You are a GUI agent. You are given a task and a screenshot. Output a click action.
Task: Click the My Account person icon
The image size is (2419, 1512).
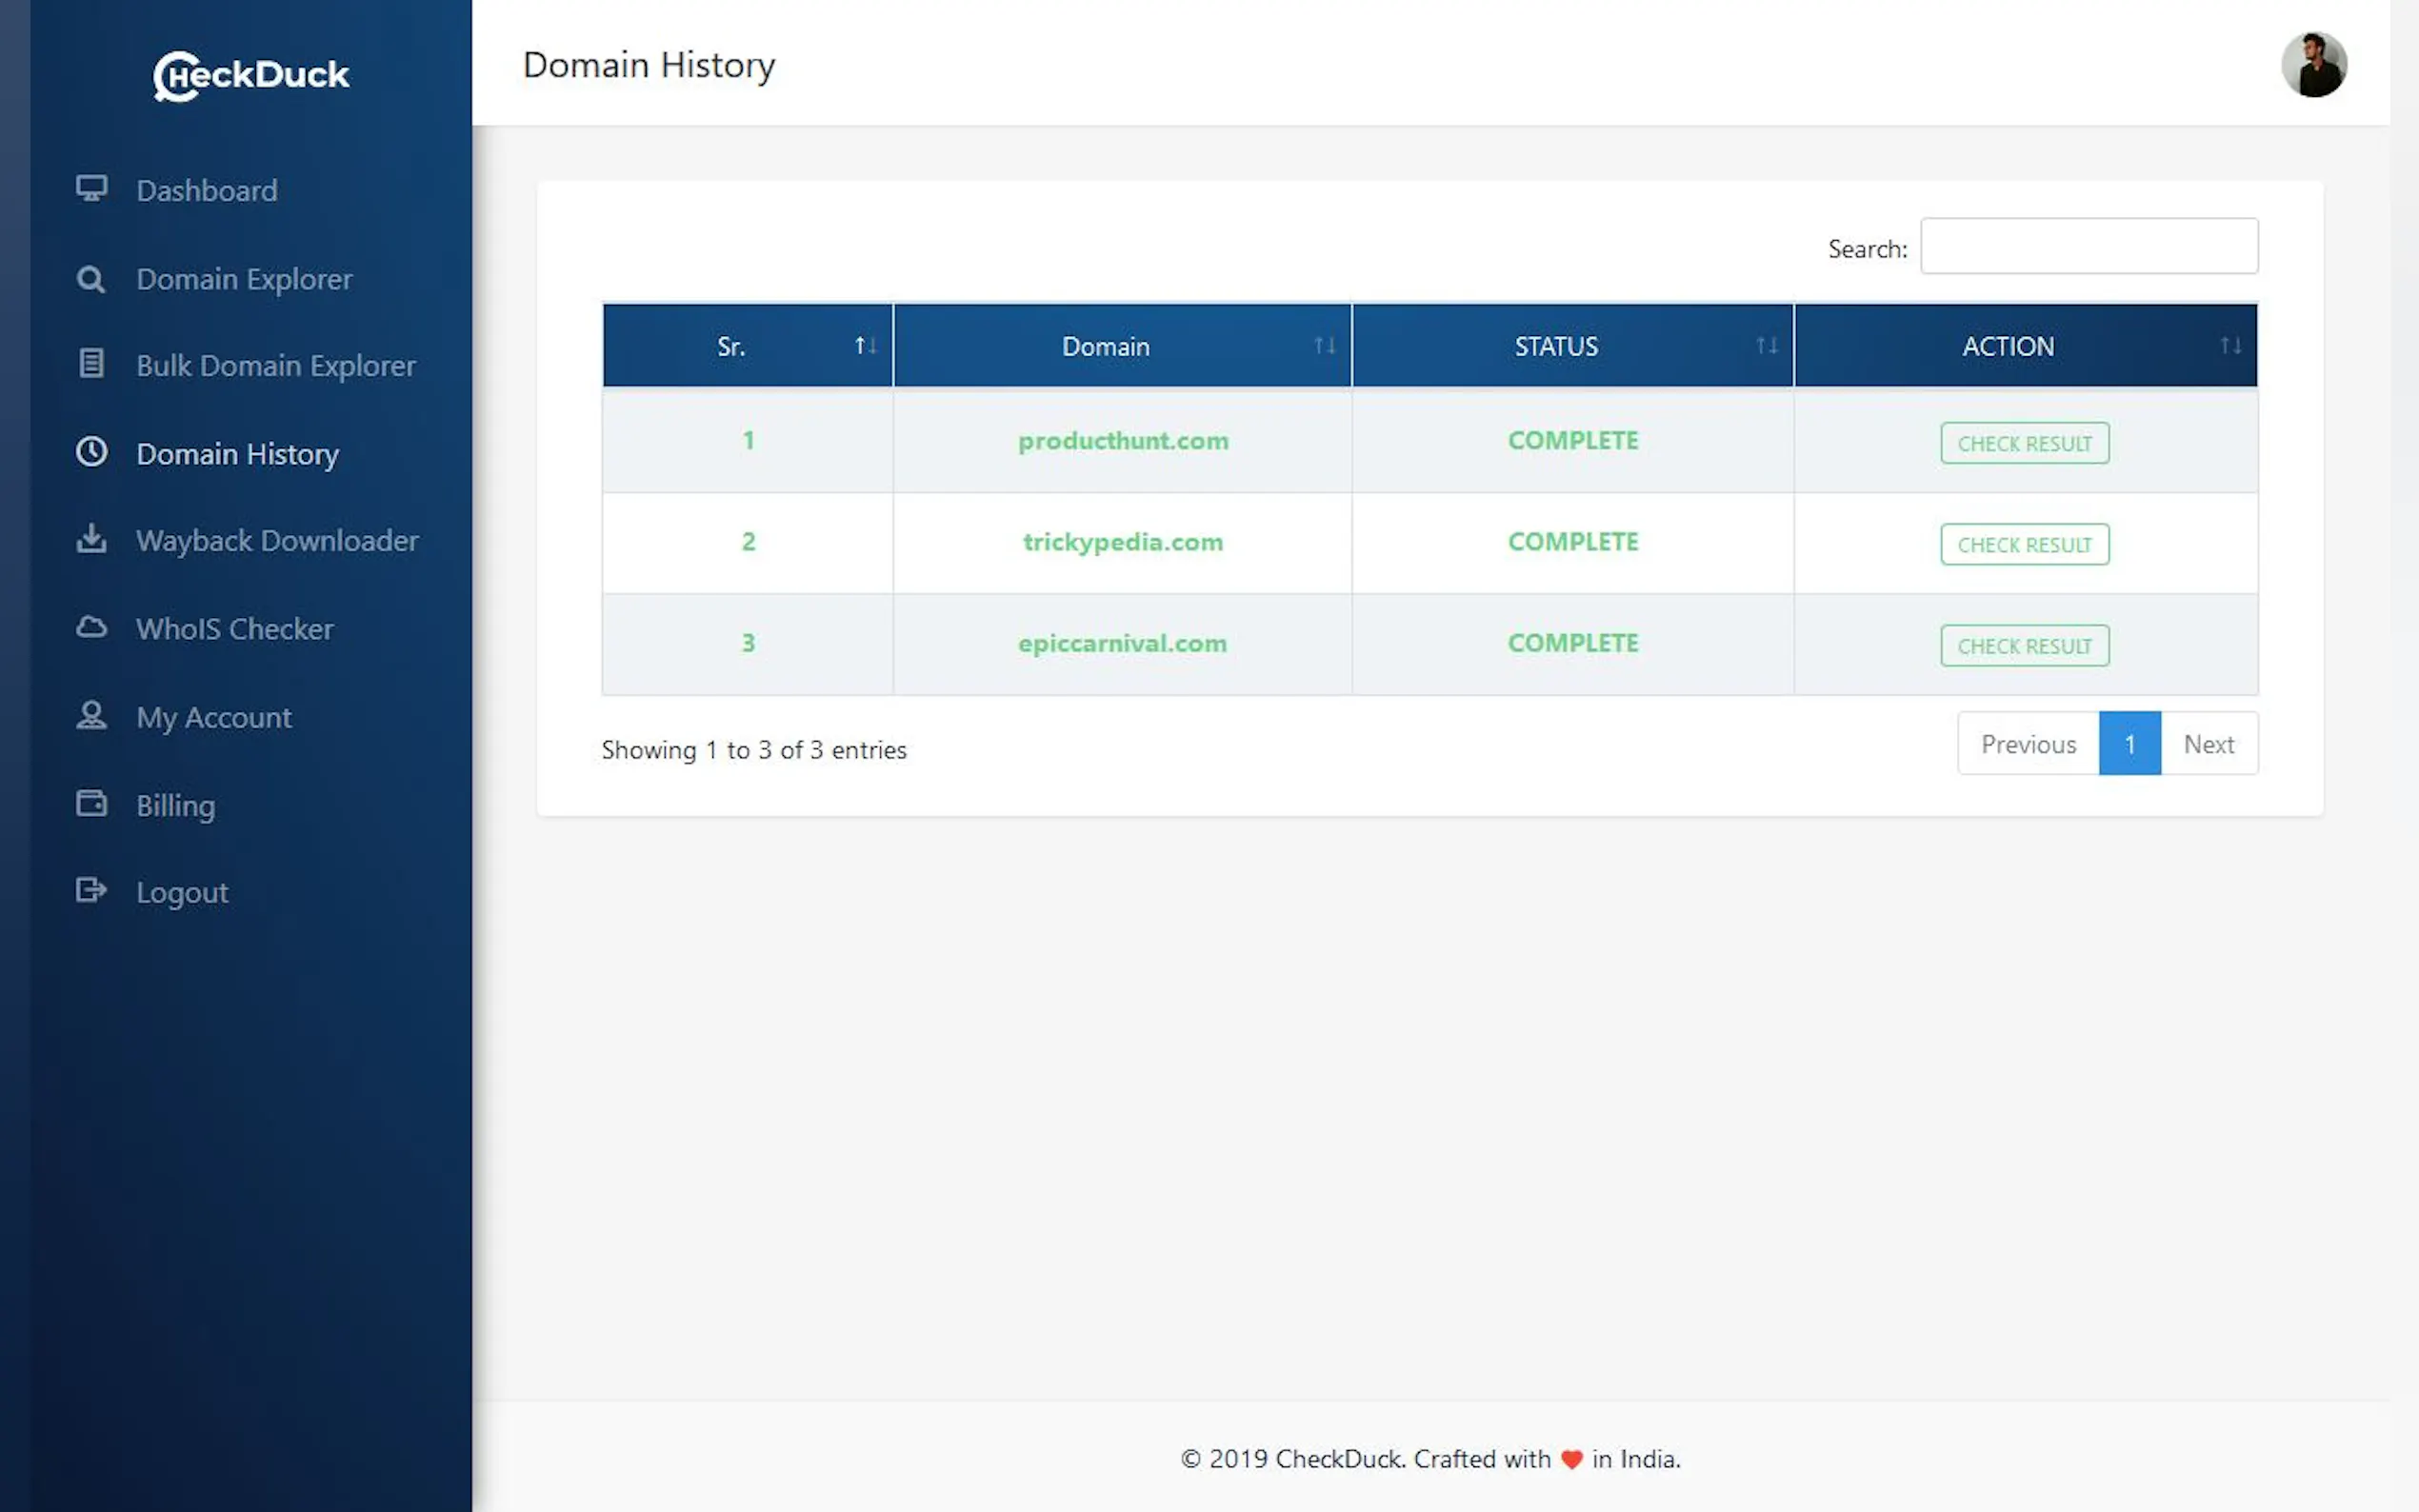pos(91,714)
